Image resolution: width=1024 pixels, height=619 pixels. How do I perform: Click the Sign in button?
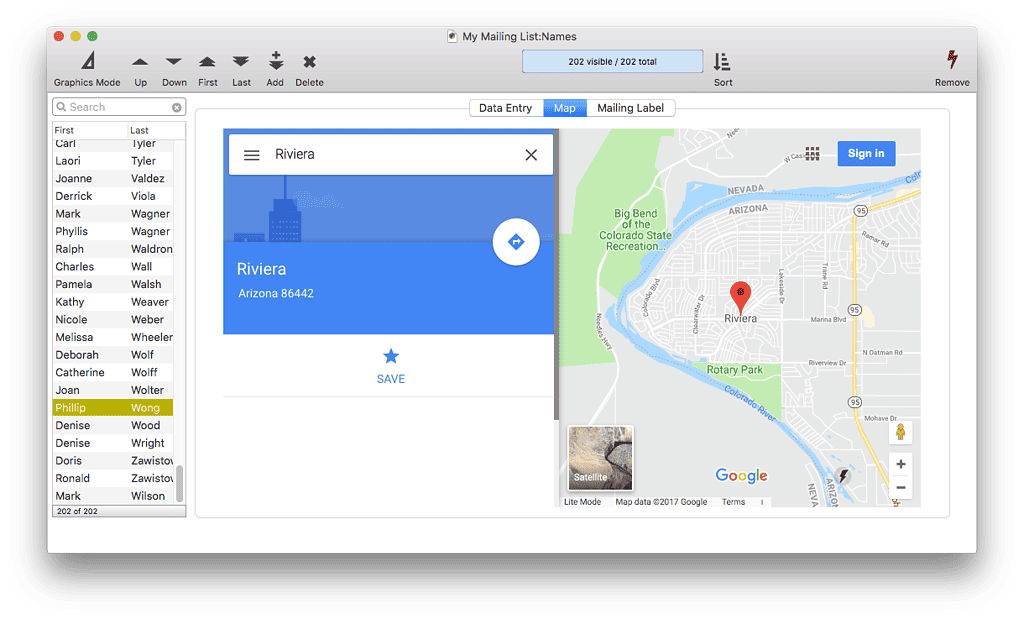pyautogui.click(x=865, y=153)
